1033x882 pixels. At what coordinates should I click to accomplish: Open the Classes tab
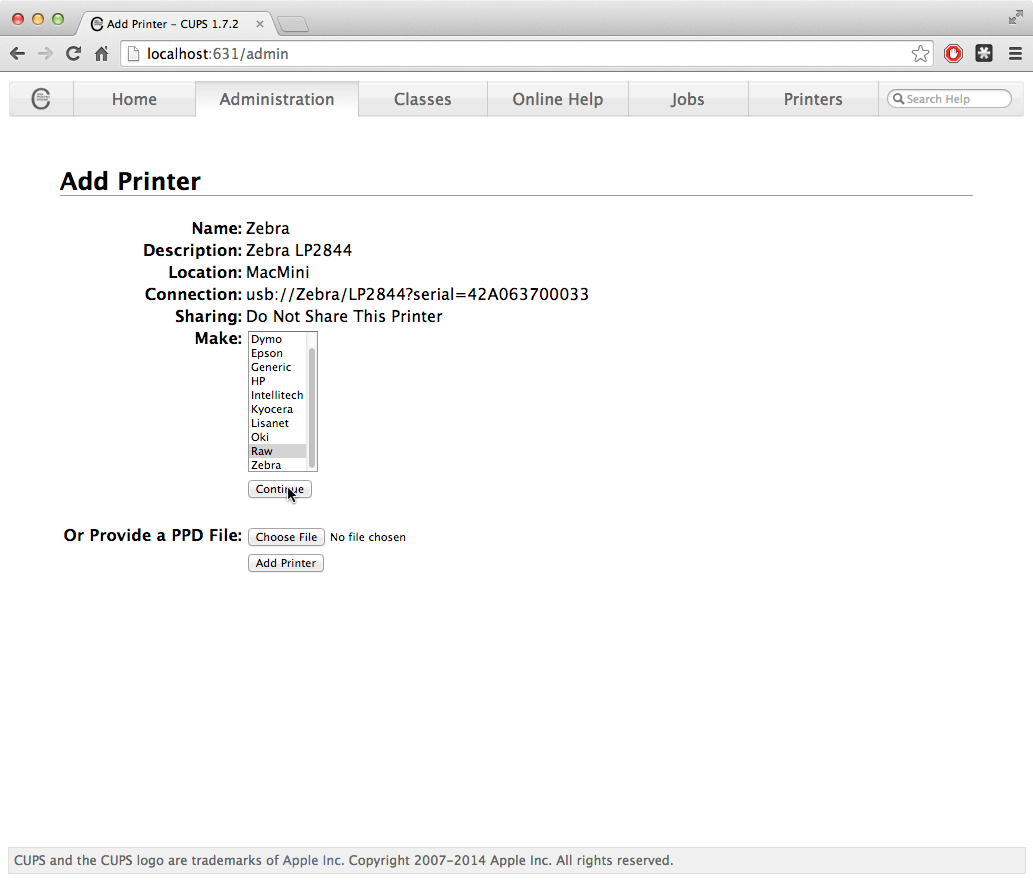423,99
